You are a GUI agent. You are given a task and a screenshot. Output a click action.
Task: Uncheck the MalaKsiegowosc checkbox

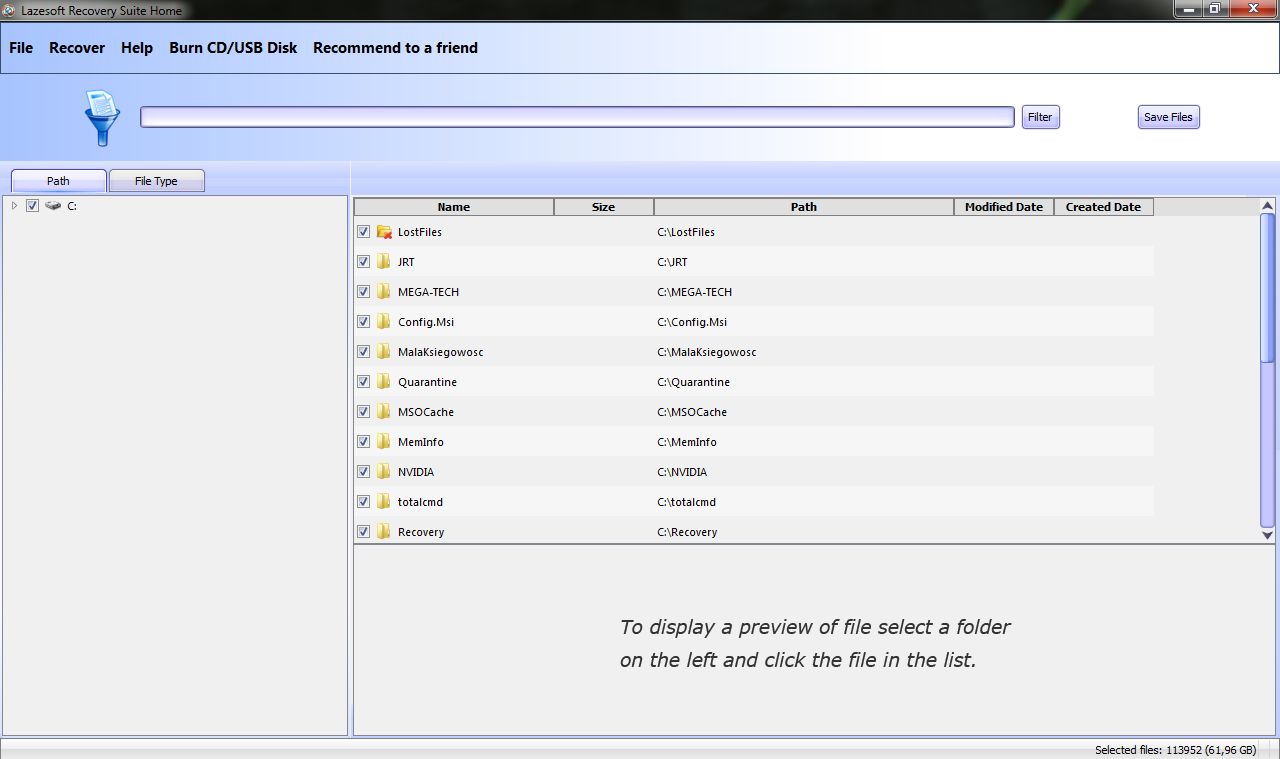364,352
